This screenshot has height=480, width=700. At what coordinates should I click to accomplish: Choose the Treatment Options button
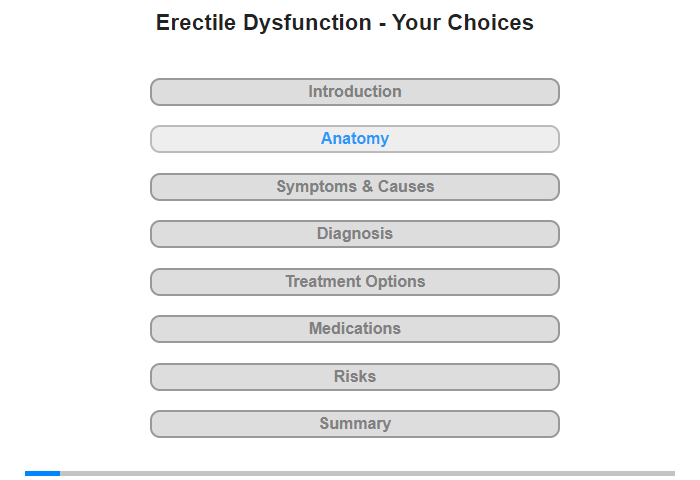pyautogui.click(x=354, y=282)
